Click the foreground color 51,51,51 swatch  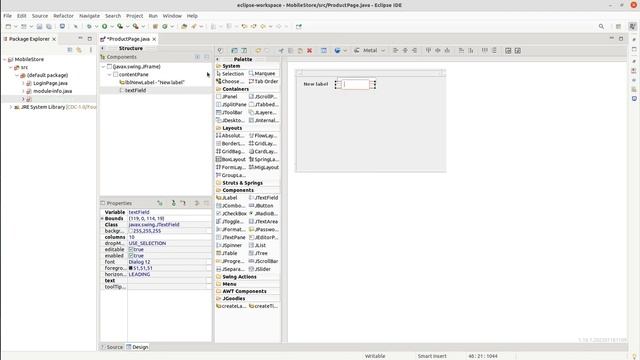[131, 268]
